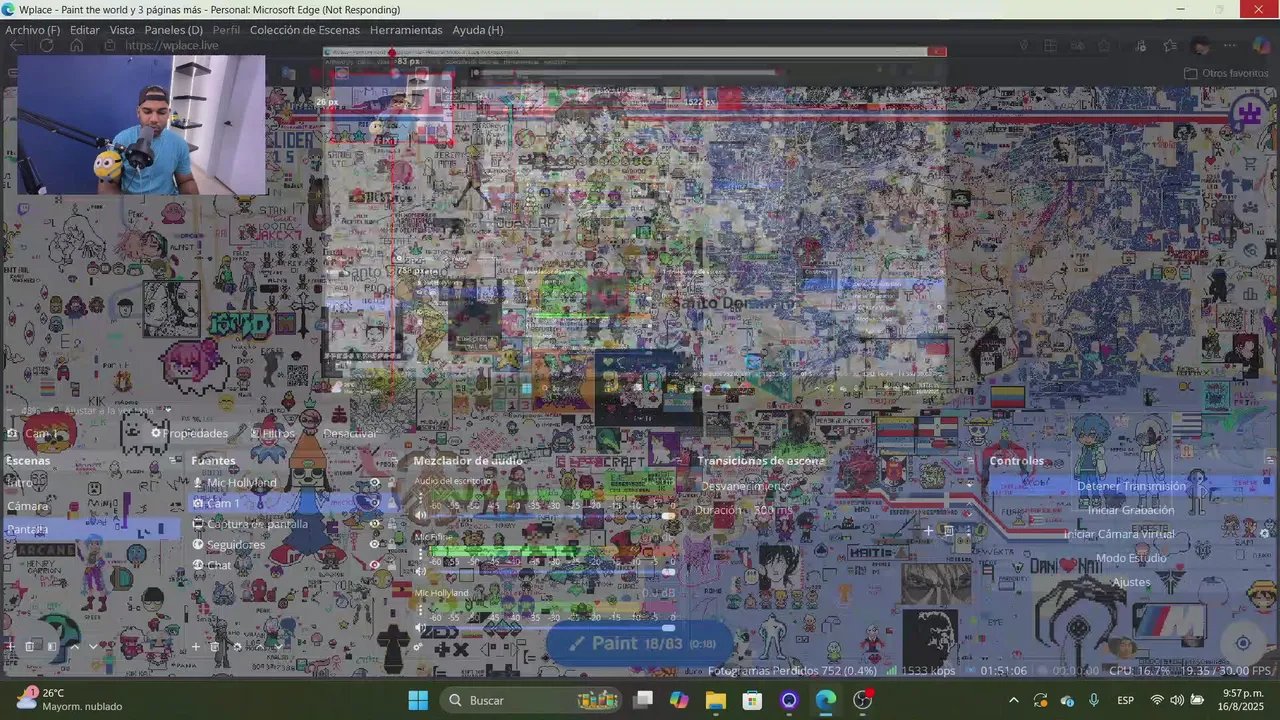
Task: Toggle visibility eye of Mic Hollyland source
Action: pyautogui.click(x=375, y=483)
